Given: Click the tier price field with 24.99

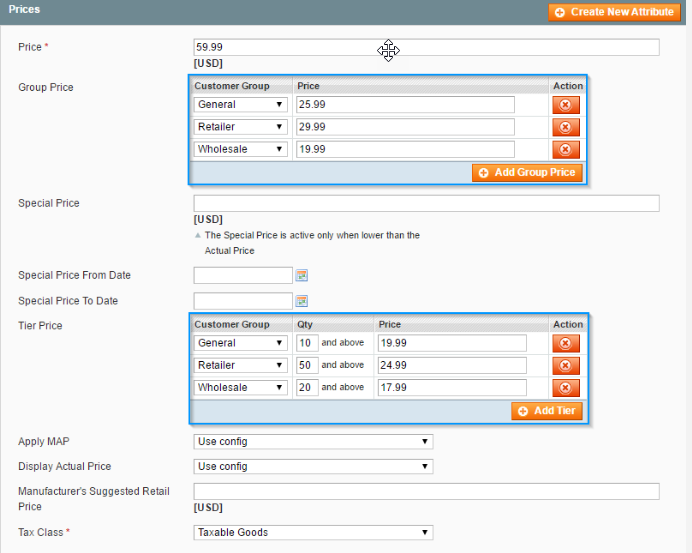Looking at the screenshot, I should (452, 365).
